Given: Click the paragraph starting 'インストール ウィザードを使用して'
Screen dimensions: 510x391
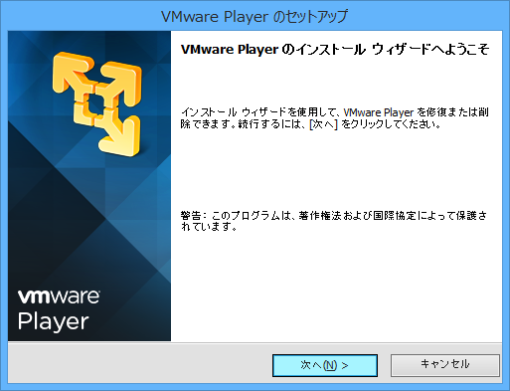Looking at the screenshot, I should [334, 118].
